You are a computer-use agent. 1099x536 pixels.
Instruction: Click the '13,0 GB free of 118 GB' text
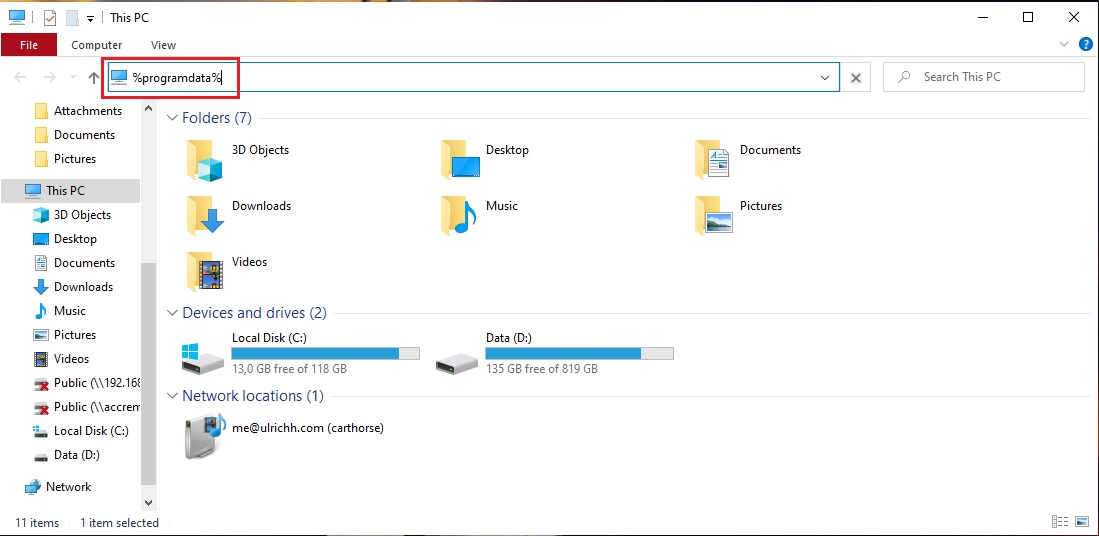point(289,369)
